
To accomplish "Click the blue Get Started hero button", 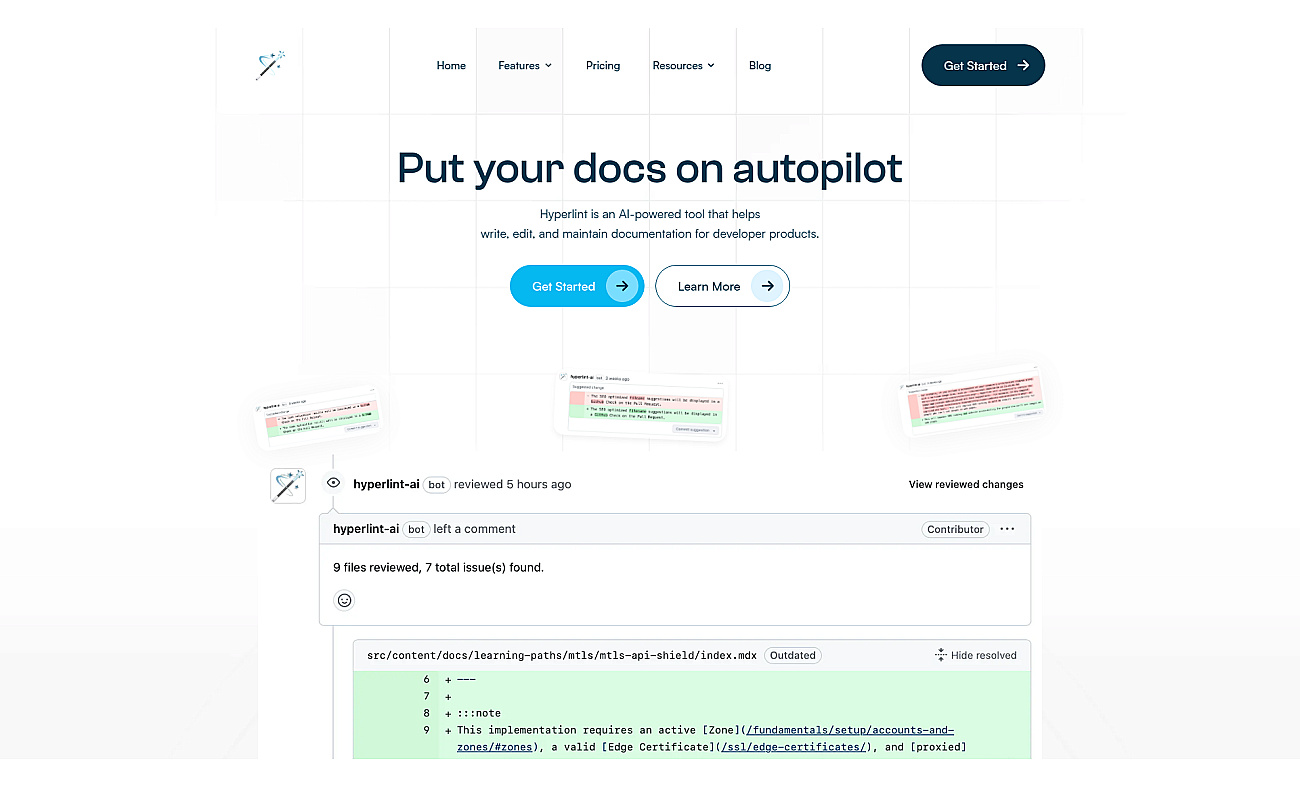I will pos(577,286).
